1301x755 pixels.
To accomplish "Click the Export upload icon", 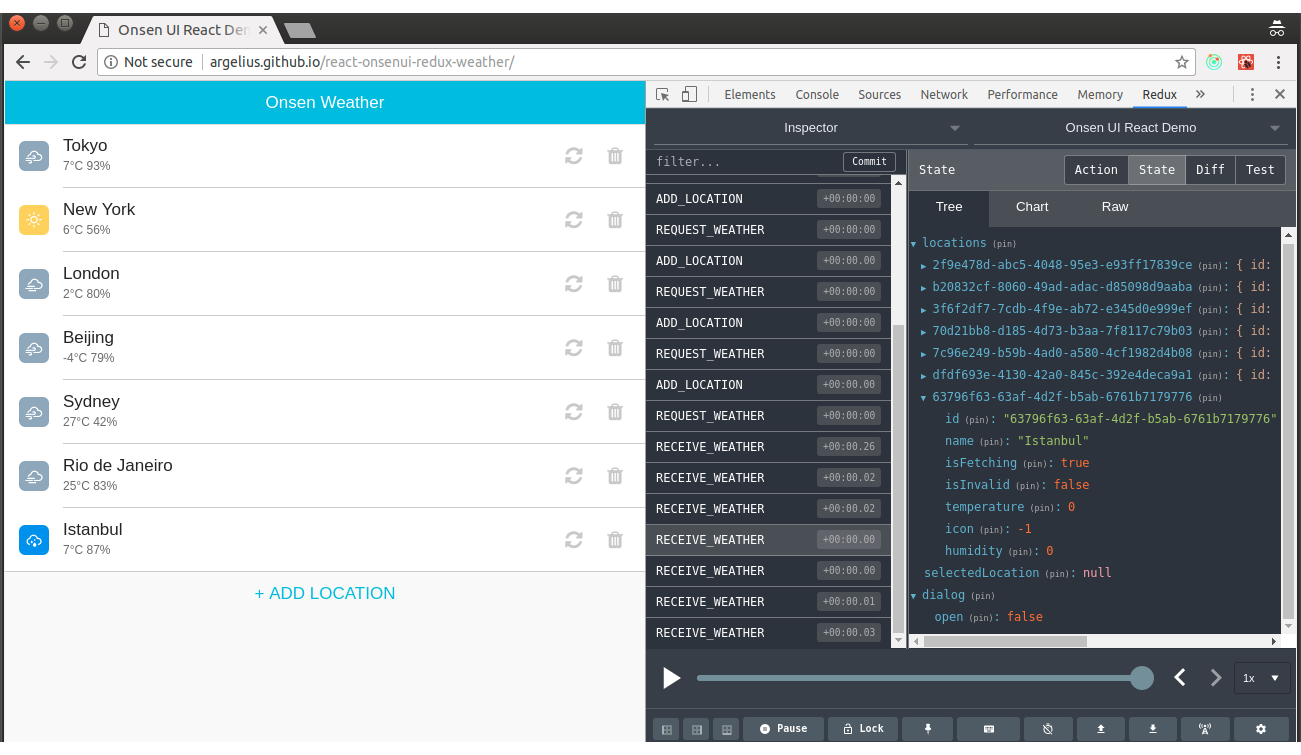I will (x=1101, y=729).
